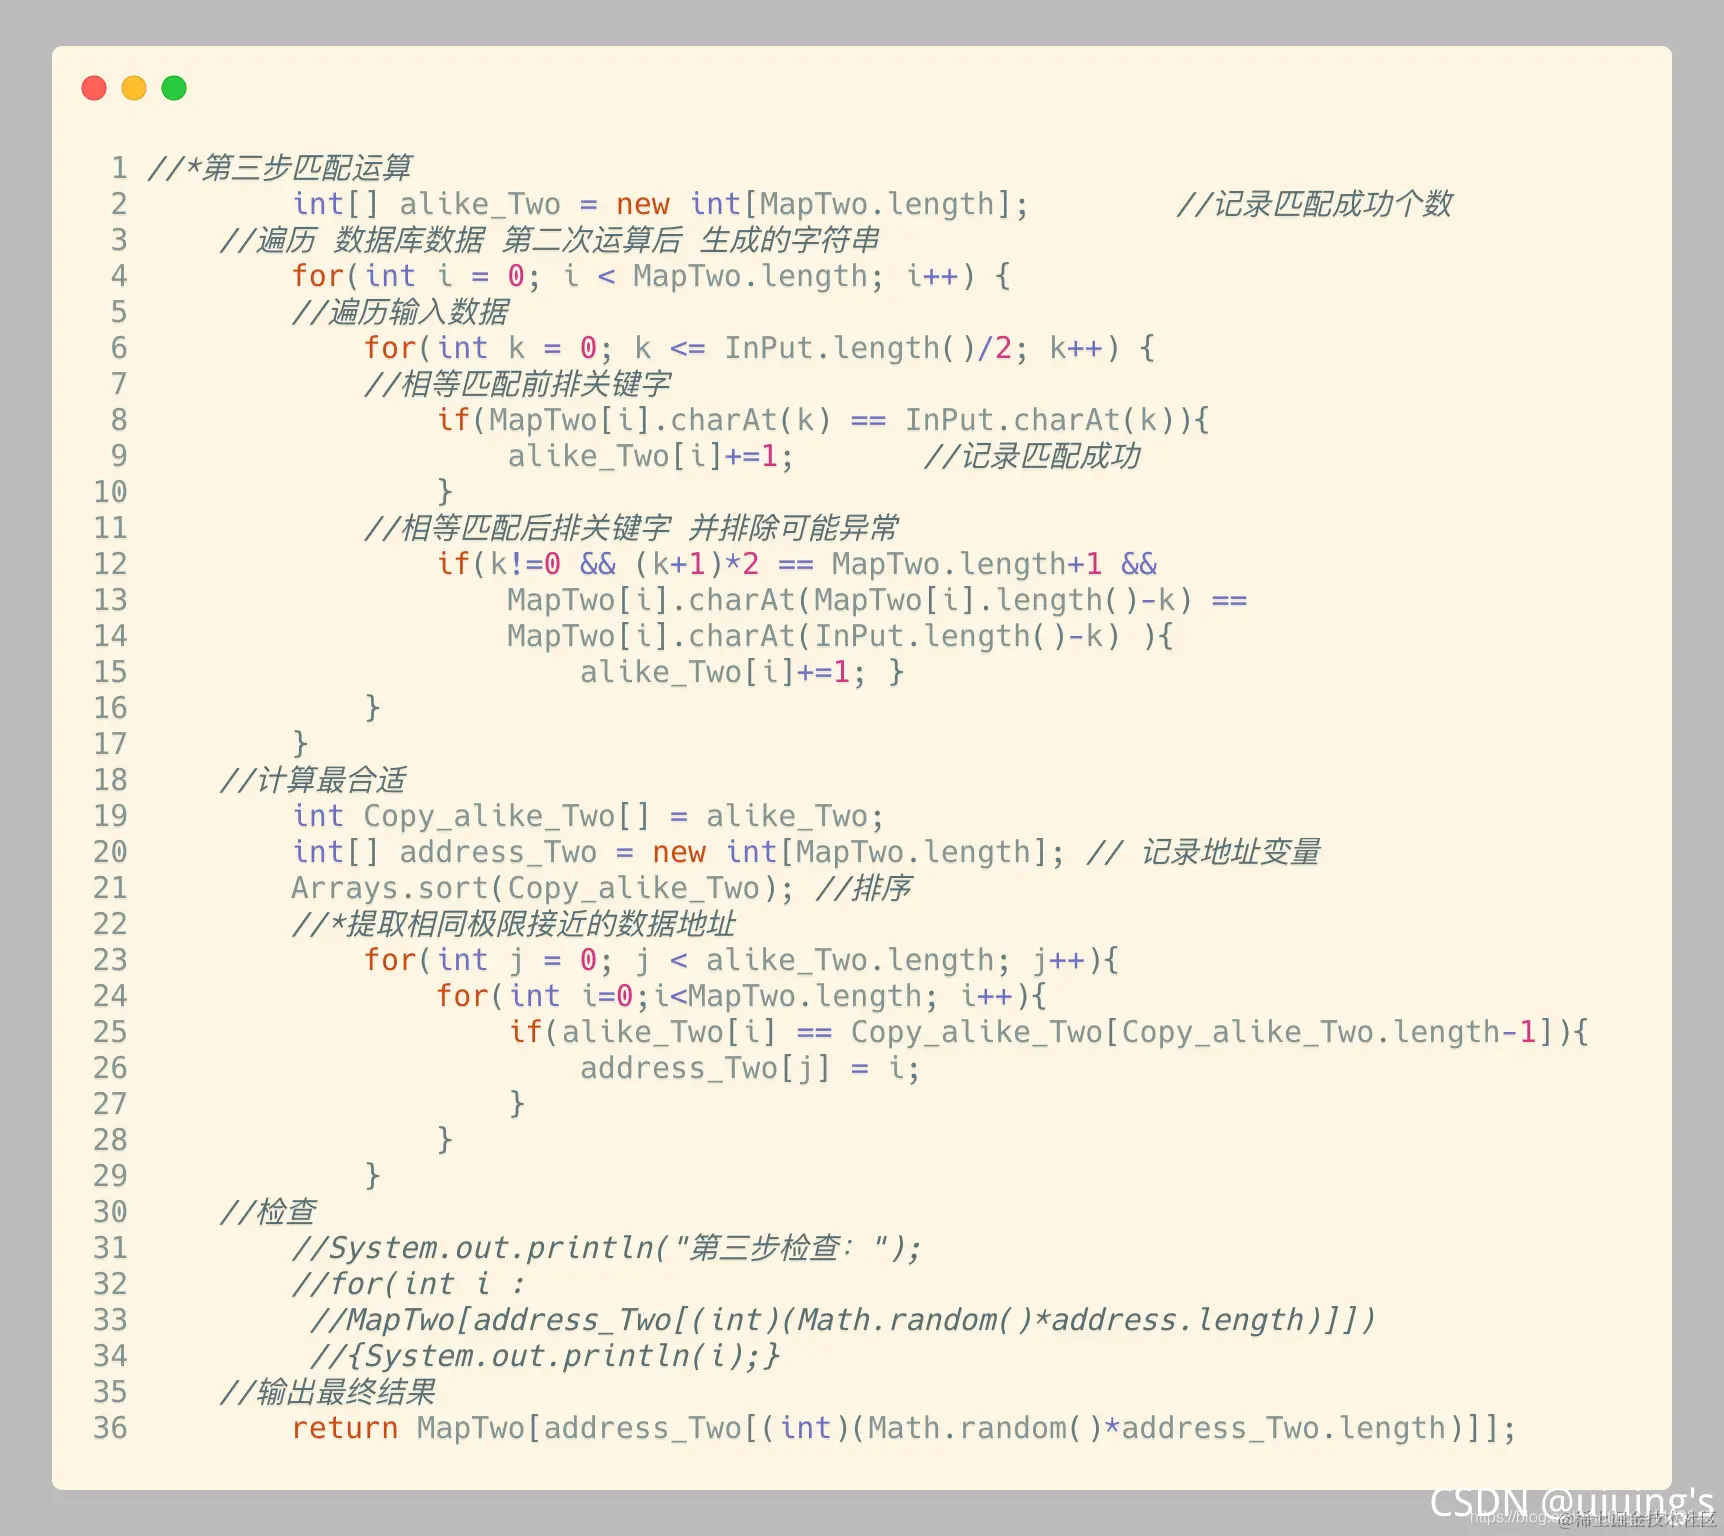
Task: Click the commented "//MapTwo[address_Two[(int)(Math.random()..." line
Action: click(x=843, y=1320)
